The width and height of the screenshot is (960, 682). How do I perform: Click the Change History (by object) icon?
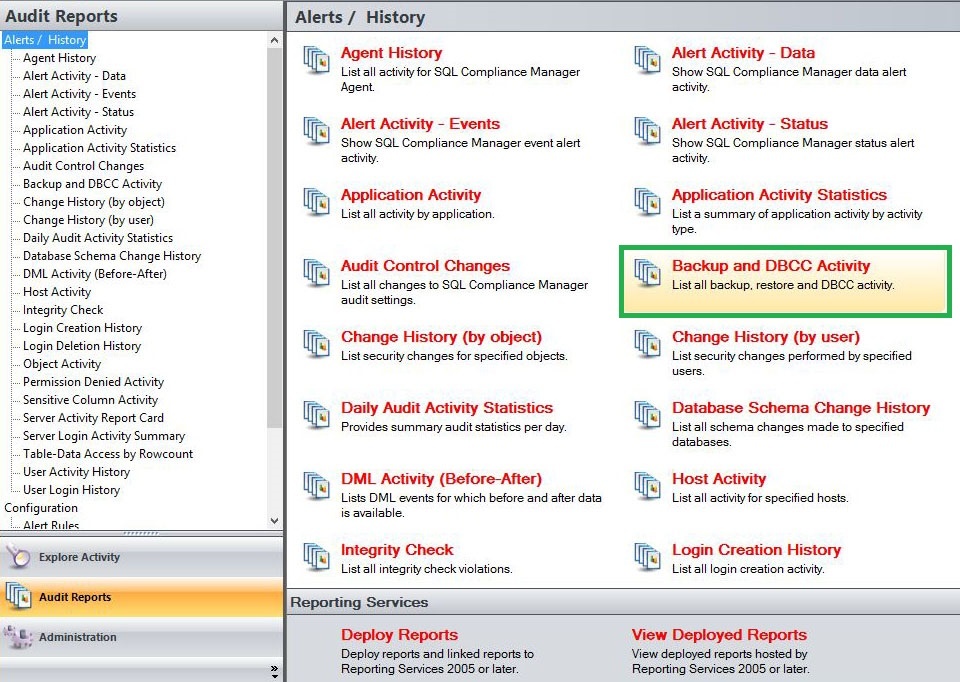pos(317,344)
